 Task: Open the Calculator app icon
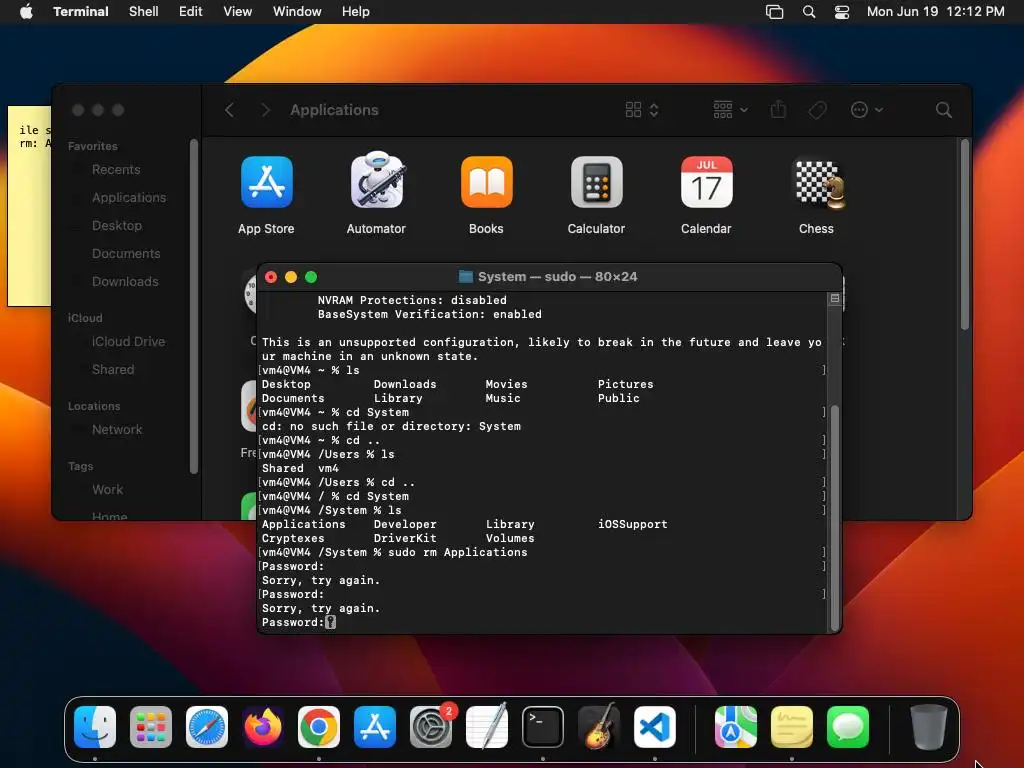596,182
